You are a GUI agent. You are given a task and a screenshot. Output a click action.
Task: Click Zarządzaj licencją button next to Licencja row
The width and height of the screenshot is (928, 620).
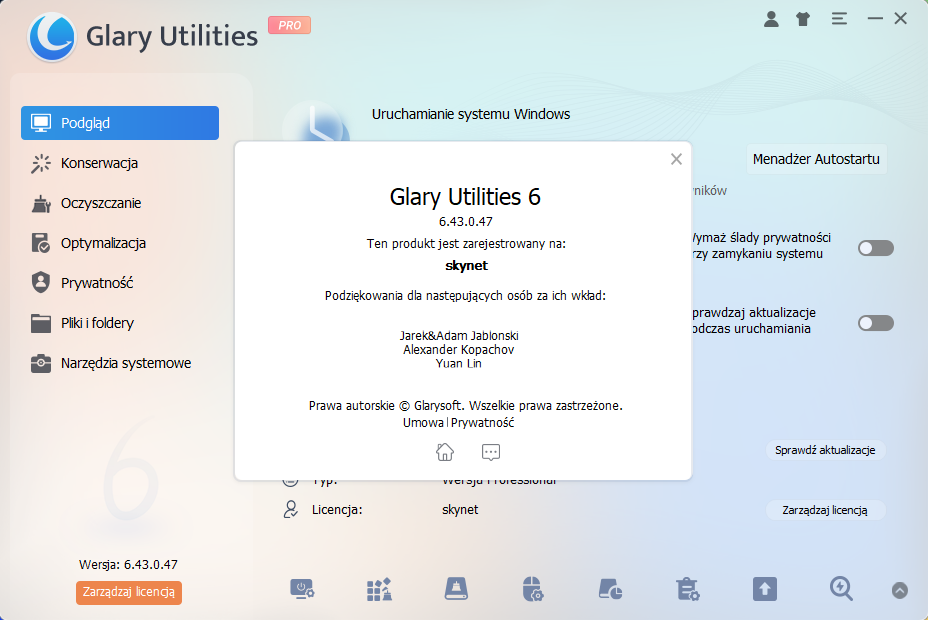pos(825,510)
